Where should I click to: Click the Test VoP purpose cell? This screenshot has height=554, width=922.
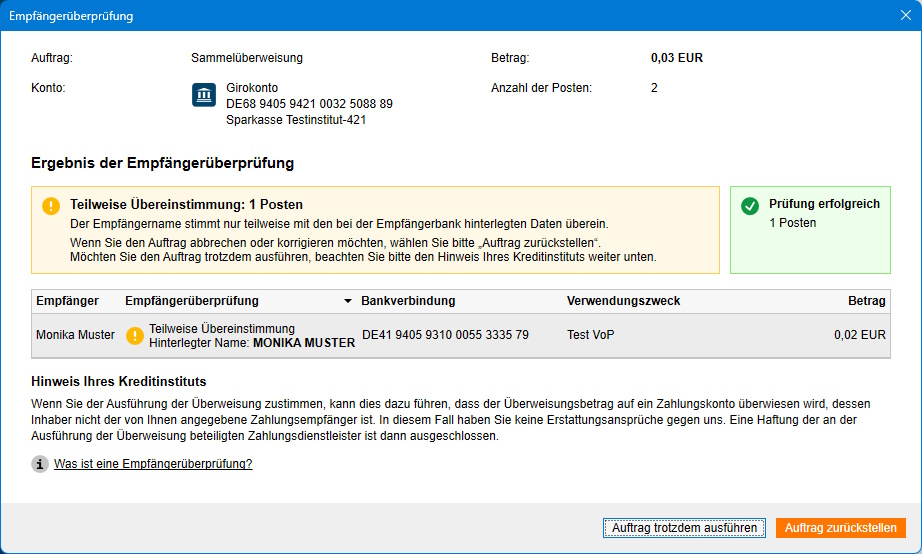point(590,335)
